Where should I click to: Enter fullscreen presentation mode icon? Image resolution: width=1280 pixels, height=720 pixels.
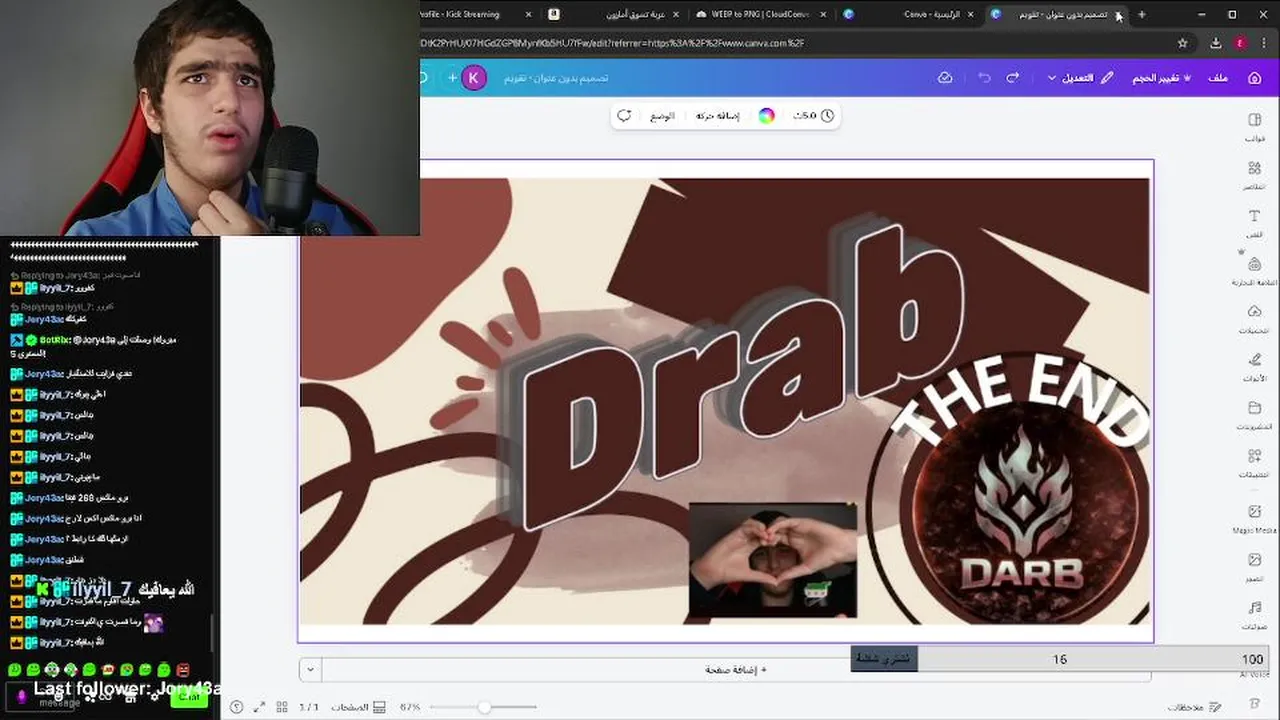(259, 707)
